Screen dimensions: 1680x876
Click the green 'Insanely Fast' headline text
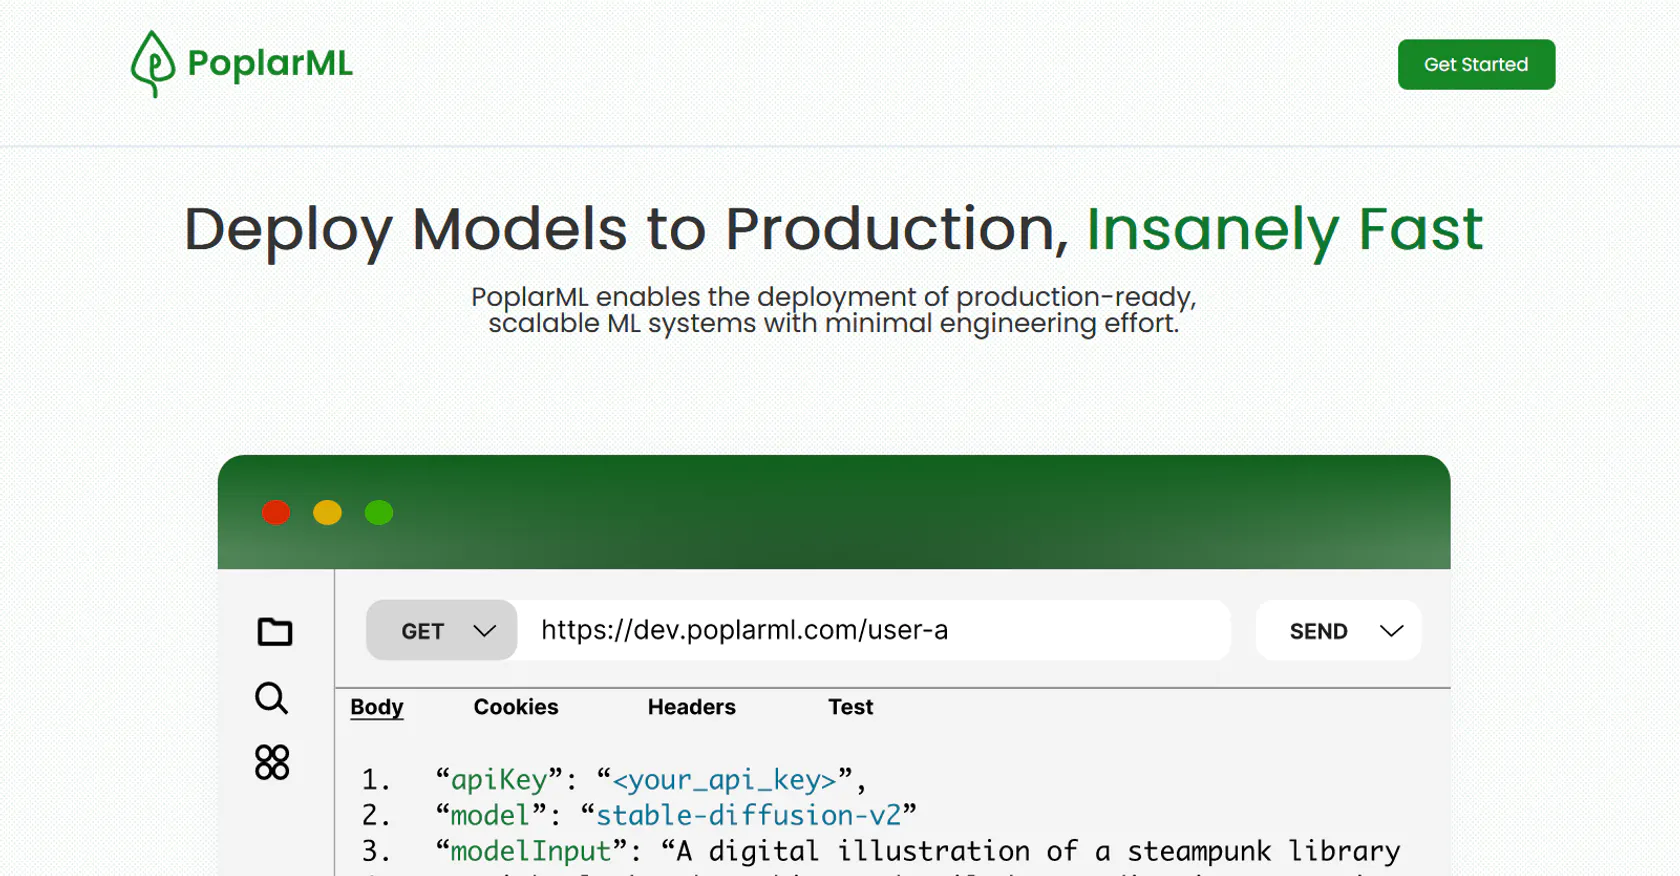pos(1284,230)
